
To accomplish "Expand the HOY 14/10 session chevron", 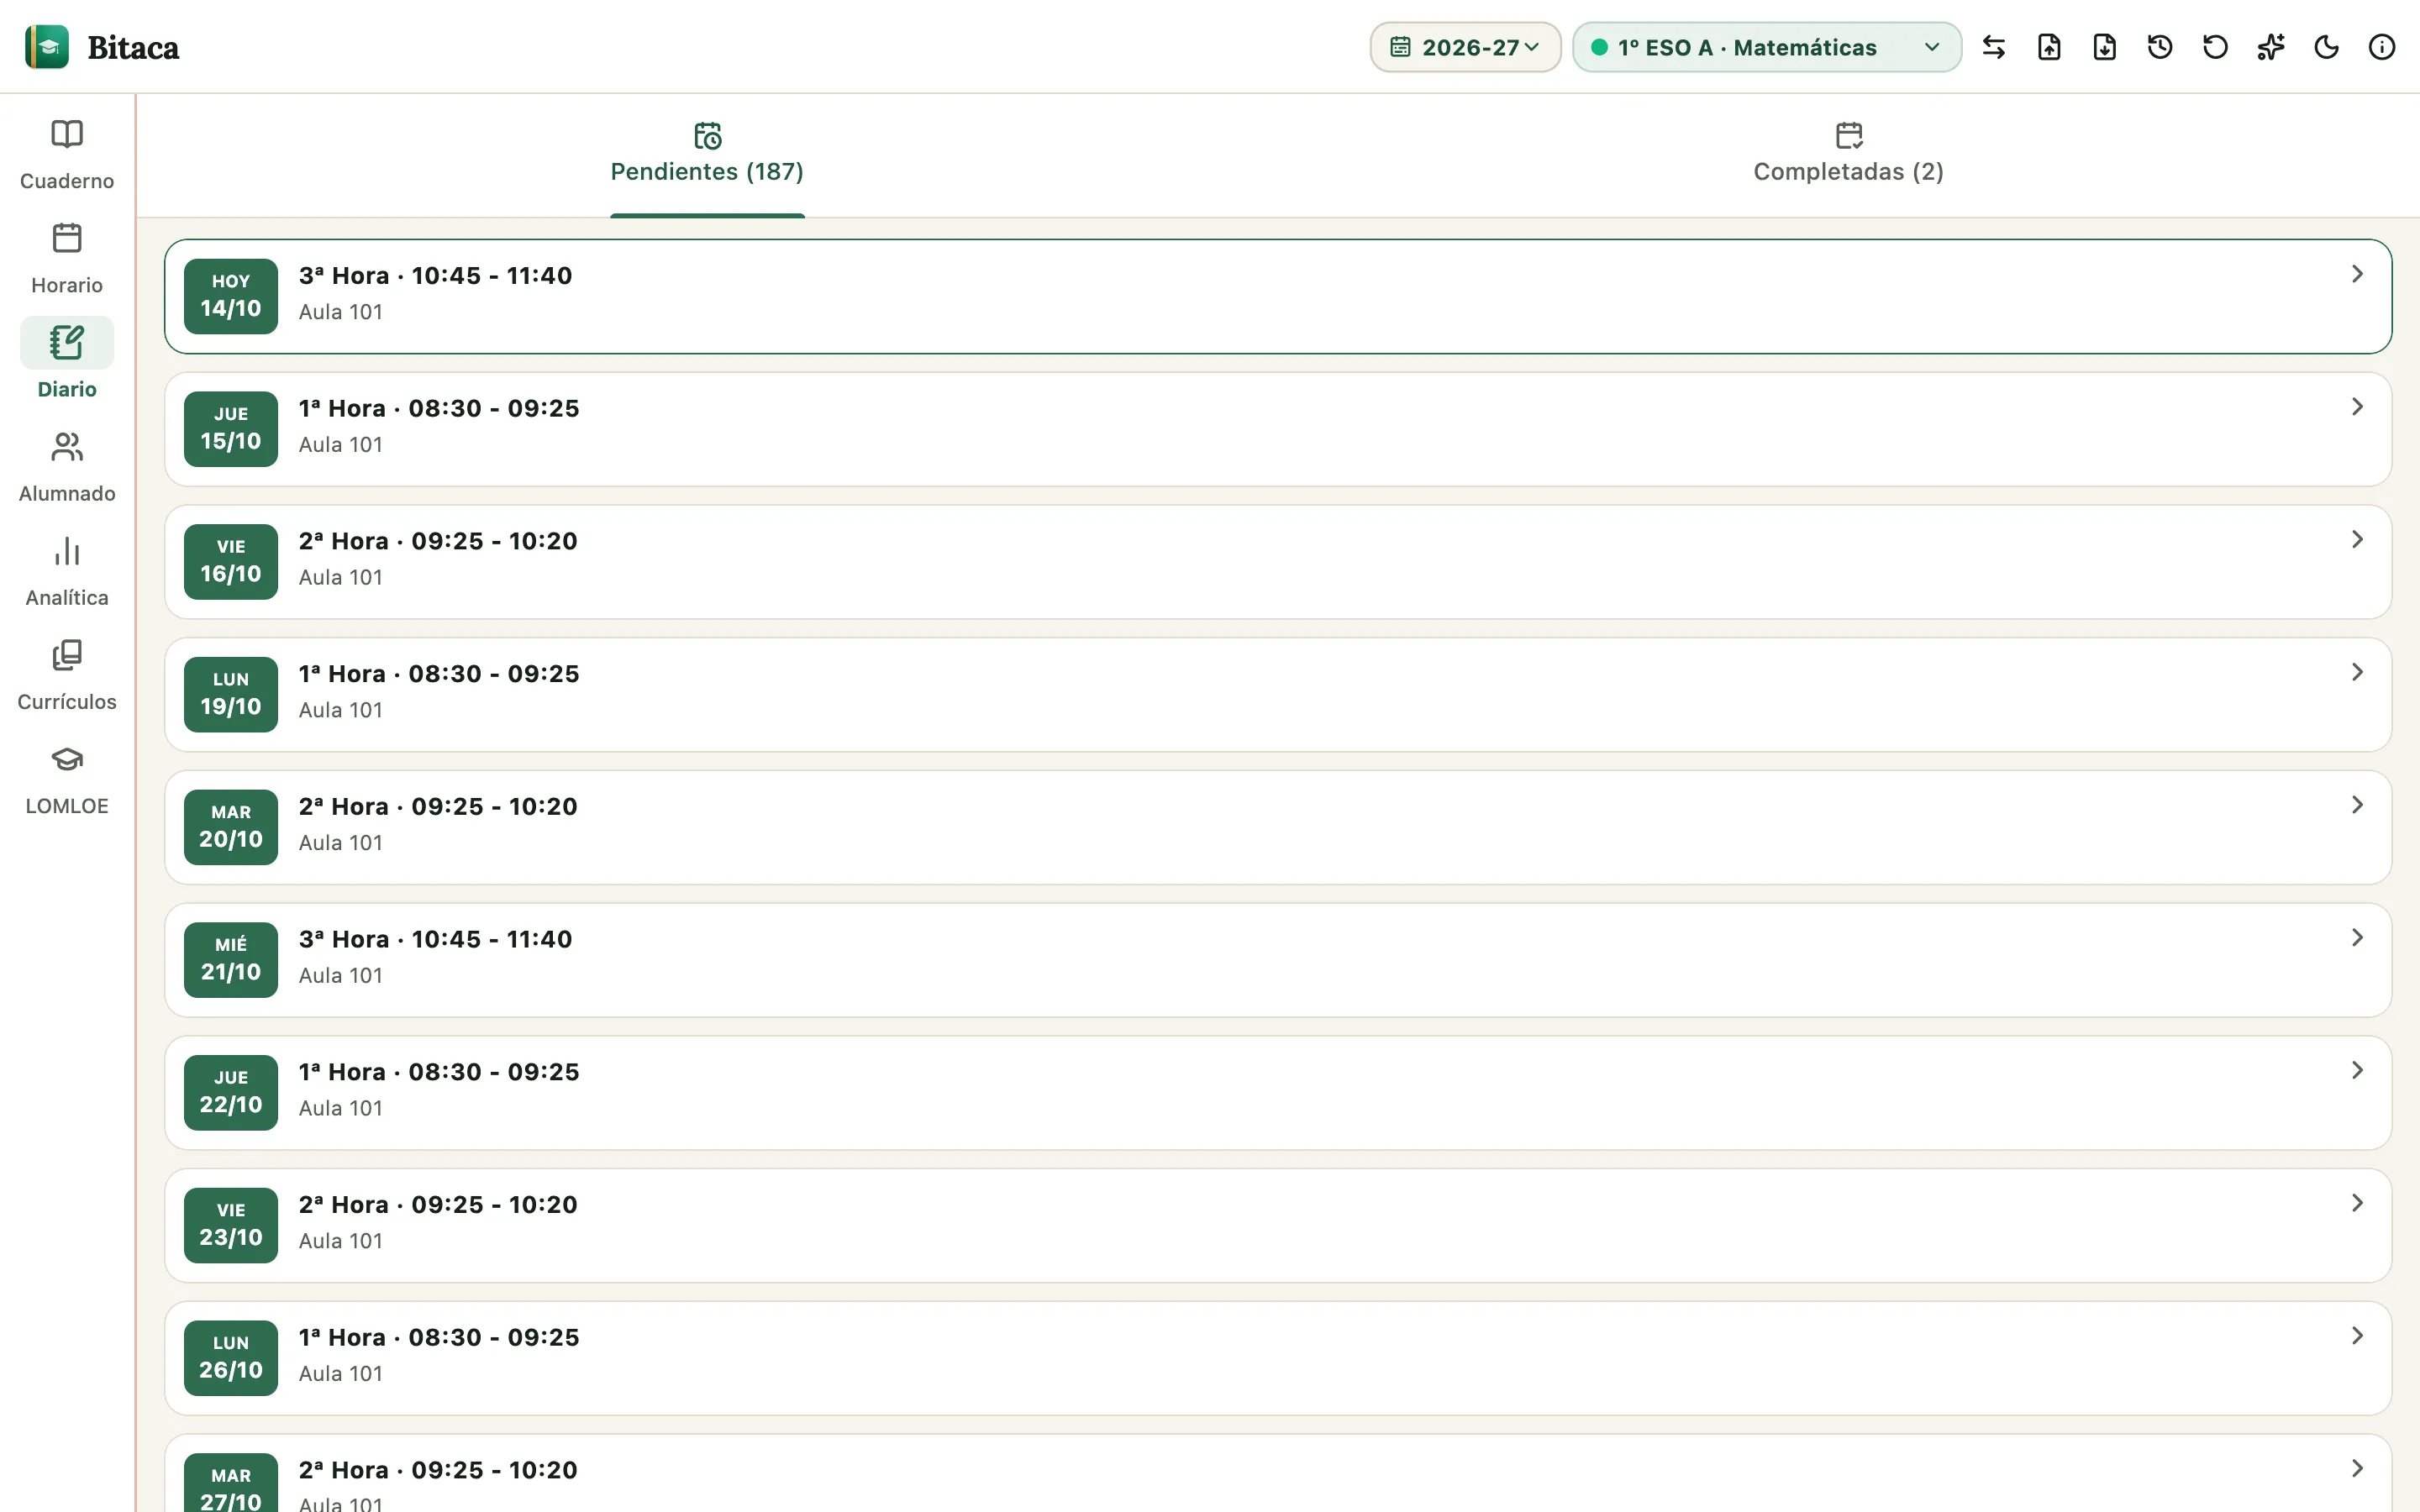I will pos(2357,274).
